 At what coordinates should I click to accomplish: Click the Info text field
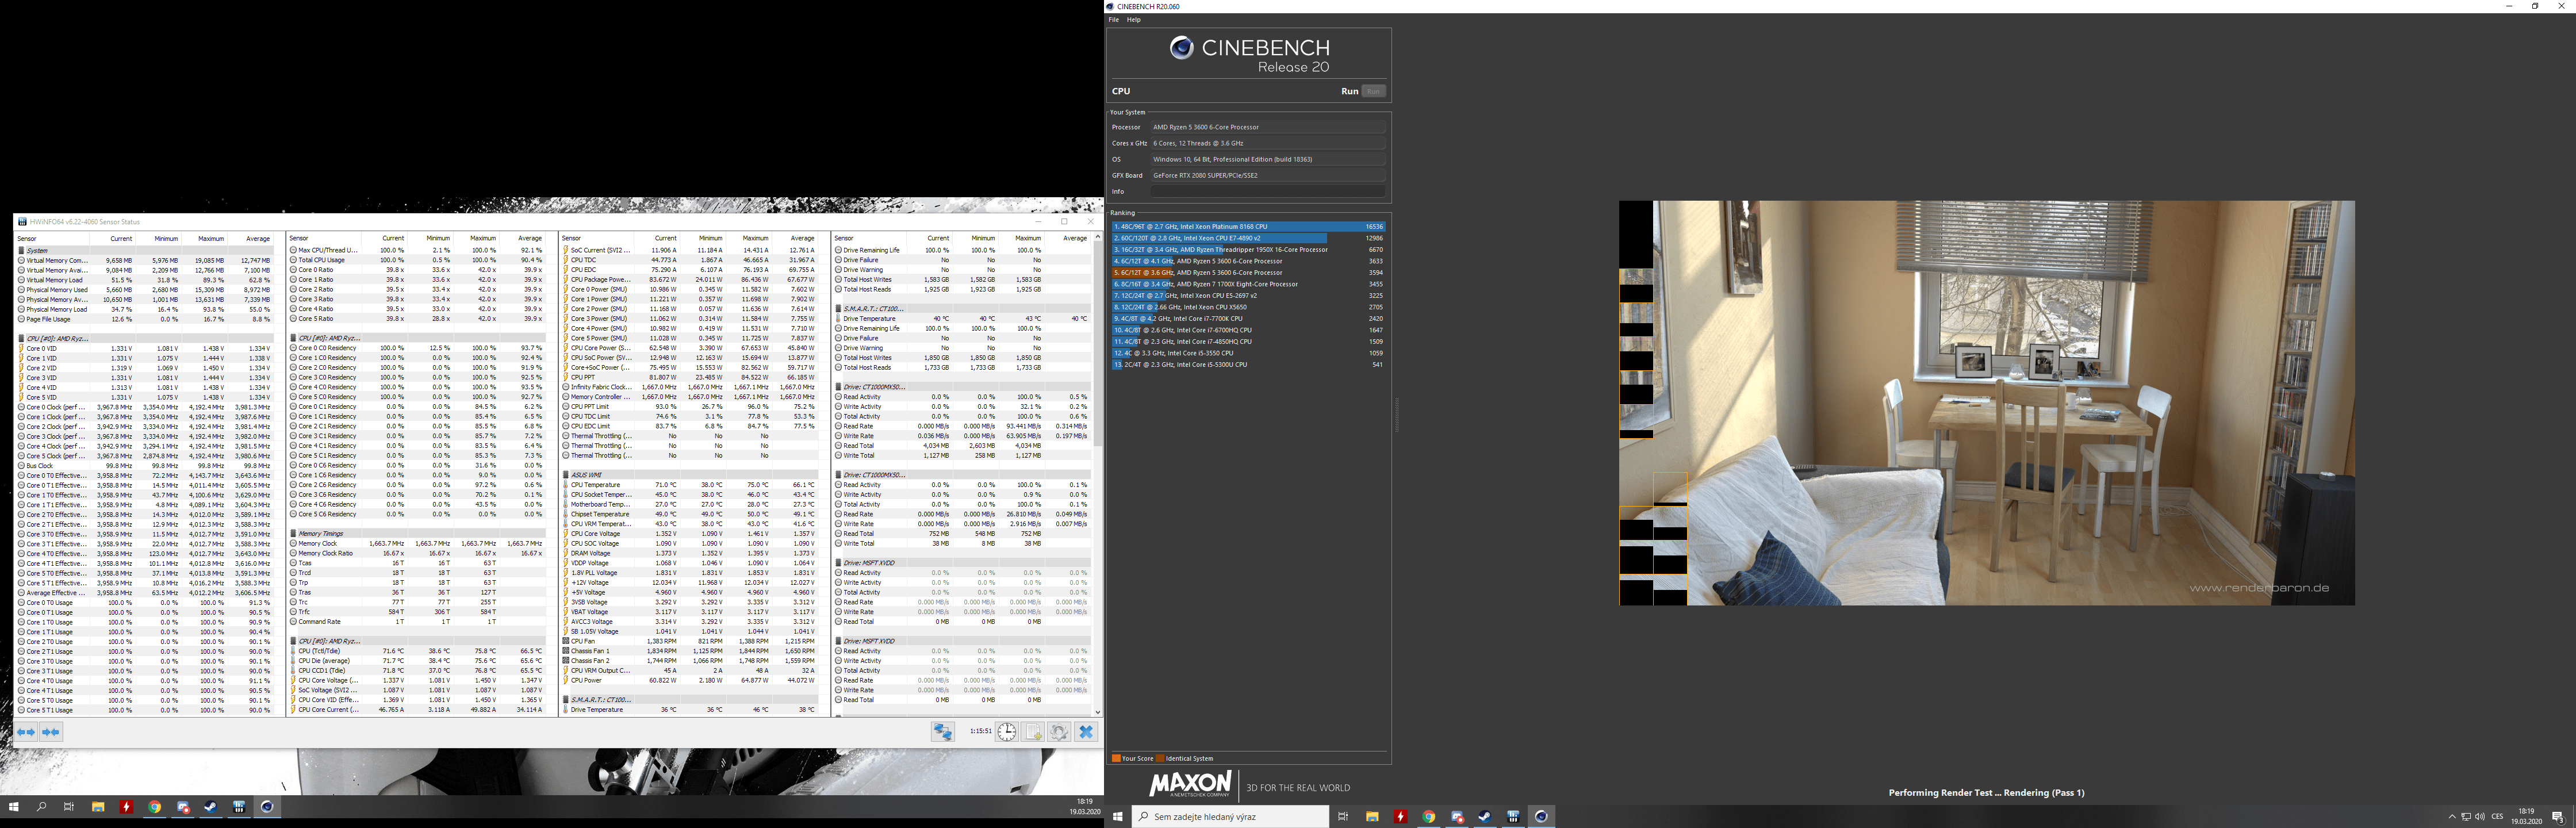click(1267, 191)
